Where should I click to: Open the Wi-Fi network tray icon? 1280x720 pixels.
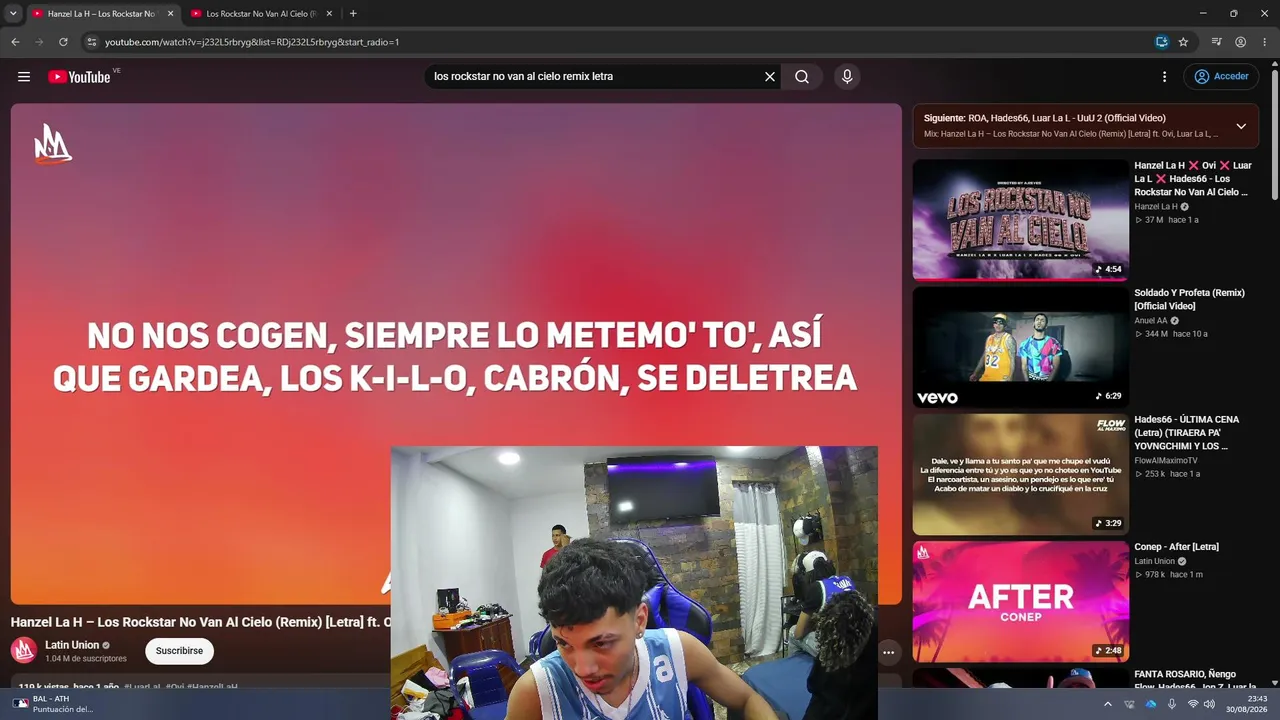1193,704
